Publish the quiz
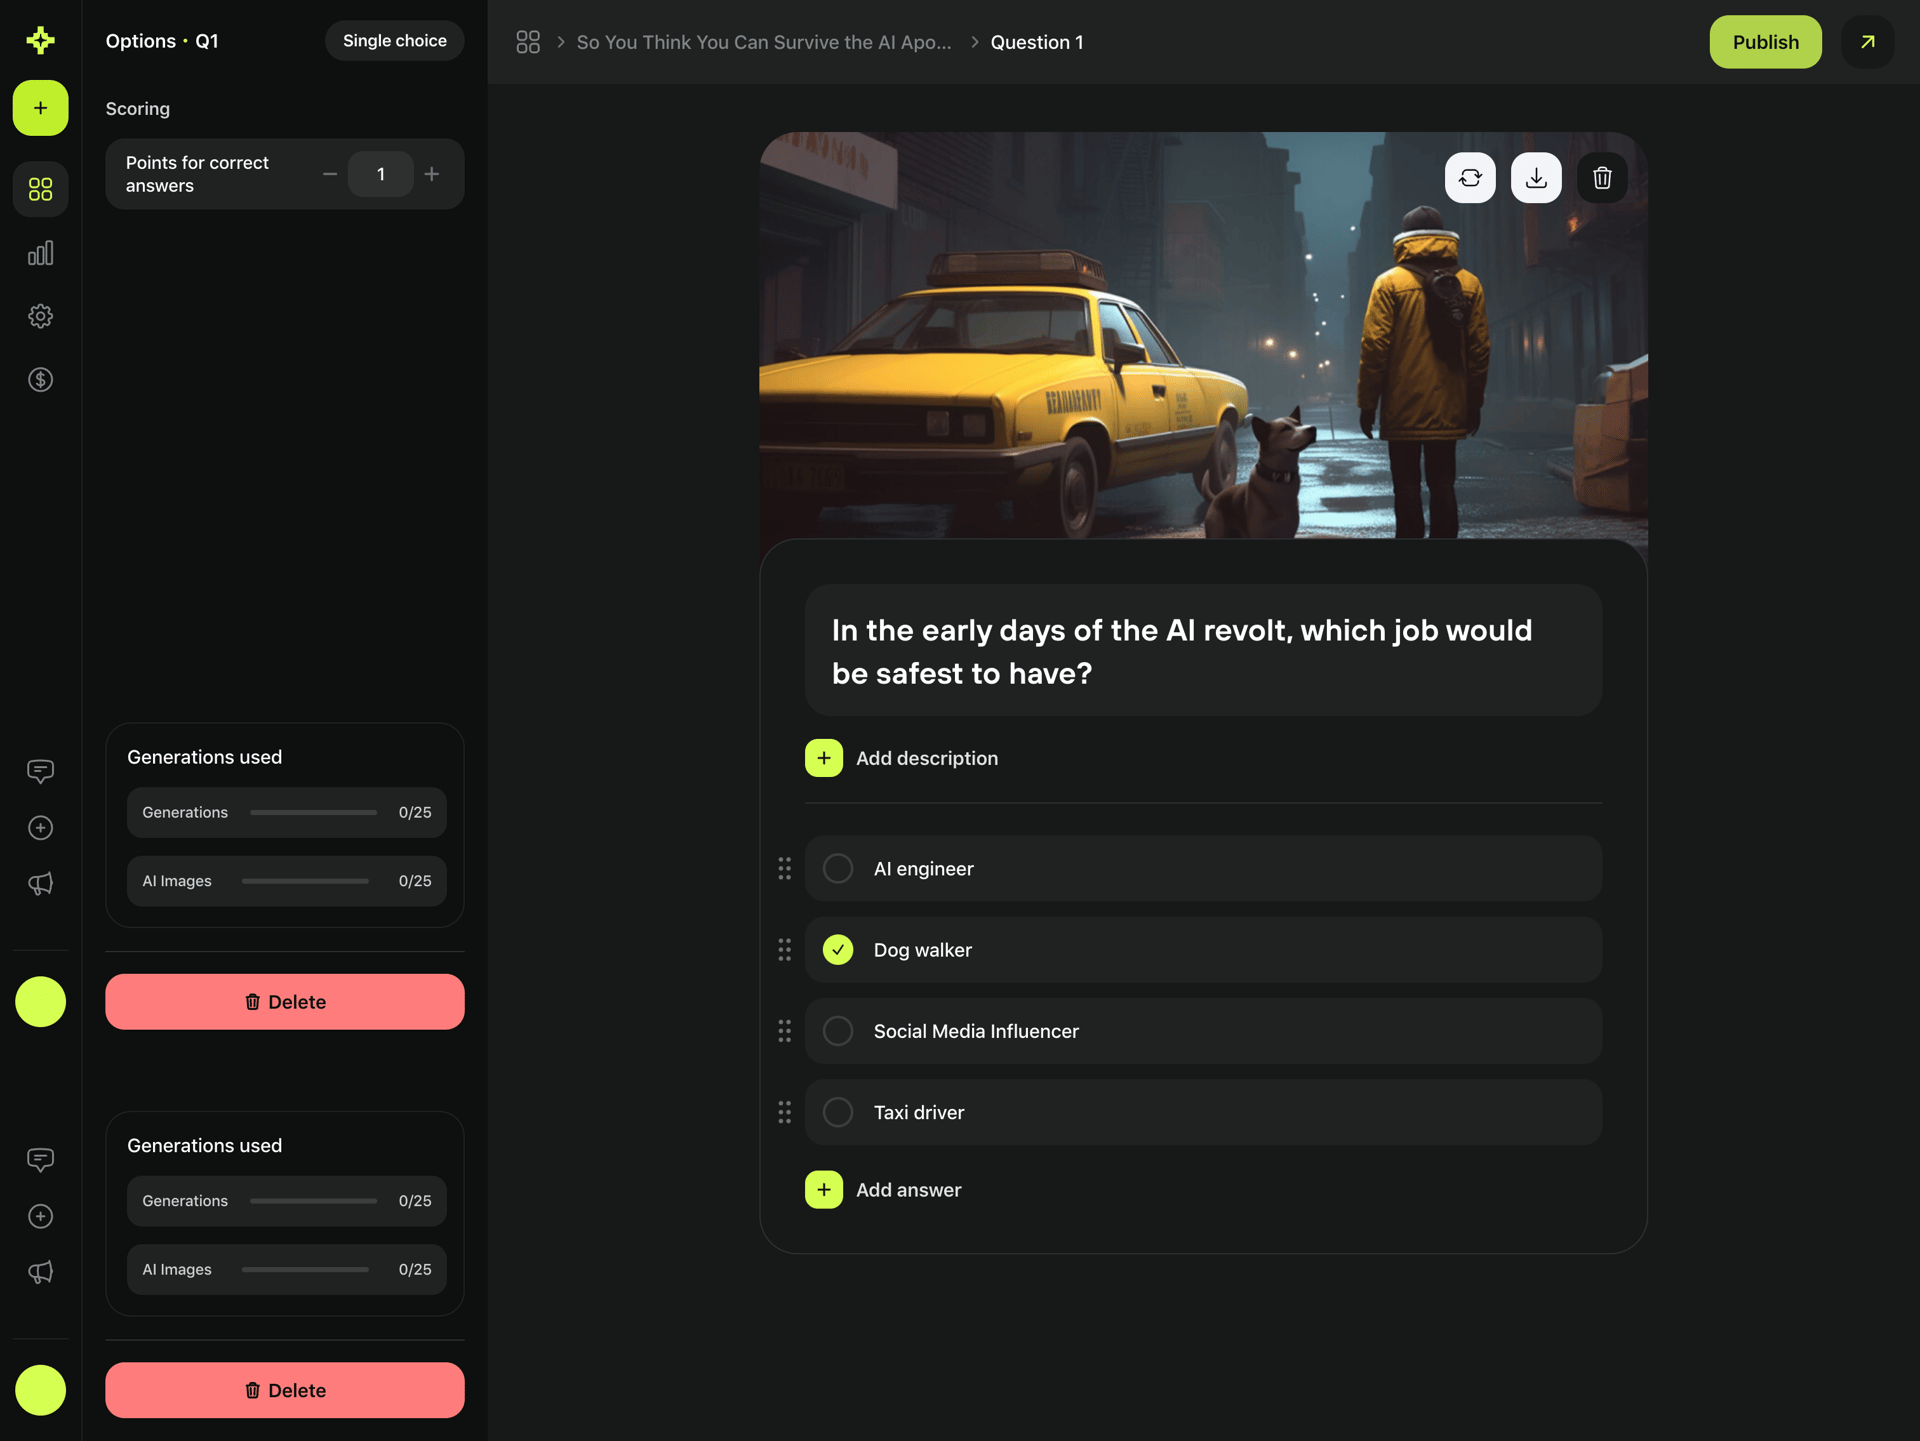Screen dimensions: 1920x1441 click(1765, 42)
